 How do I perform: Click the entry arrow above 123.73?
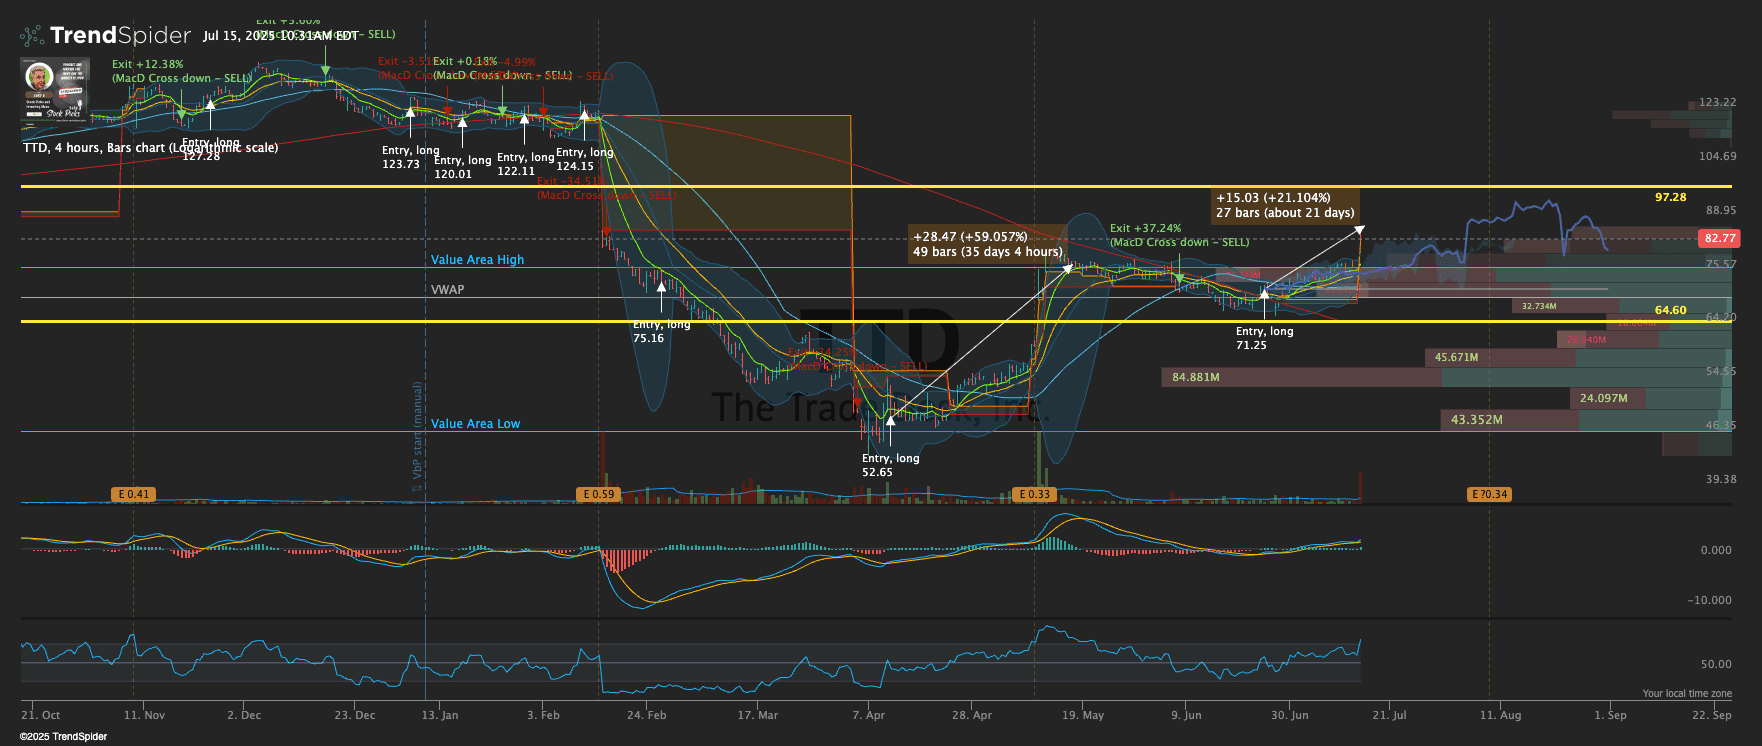coord(409,113)
